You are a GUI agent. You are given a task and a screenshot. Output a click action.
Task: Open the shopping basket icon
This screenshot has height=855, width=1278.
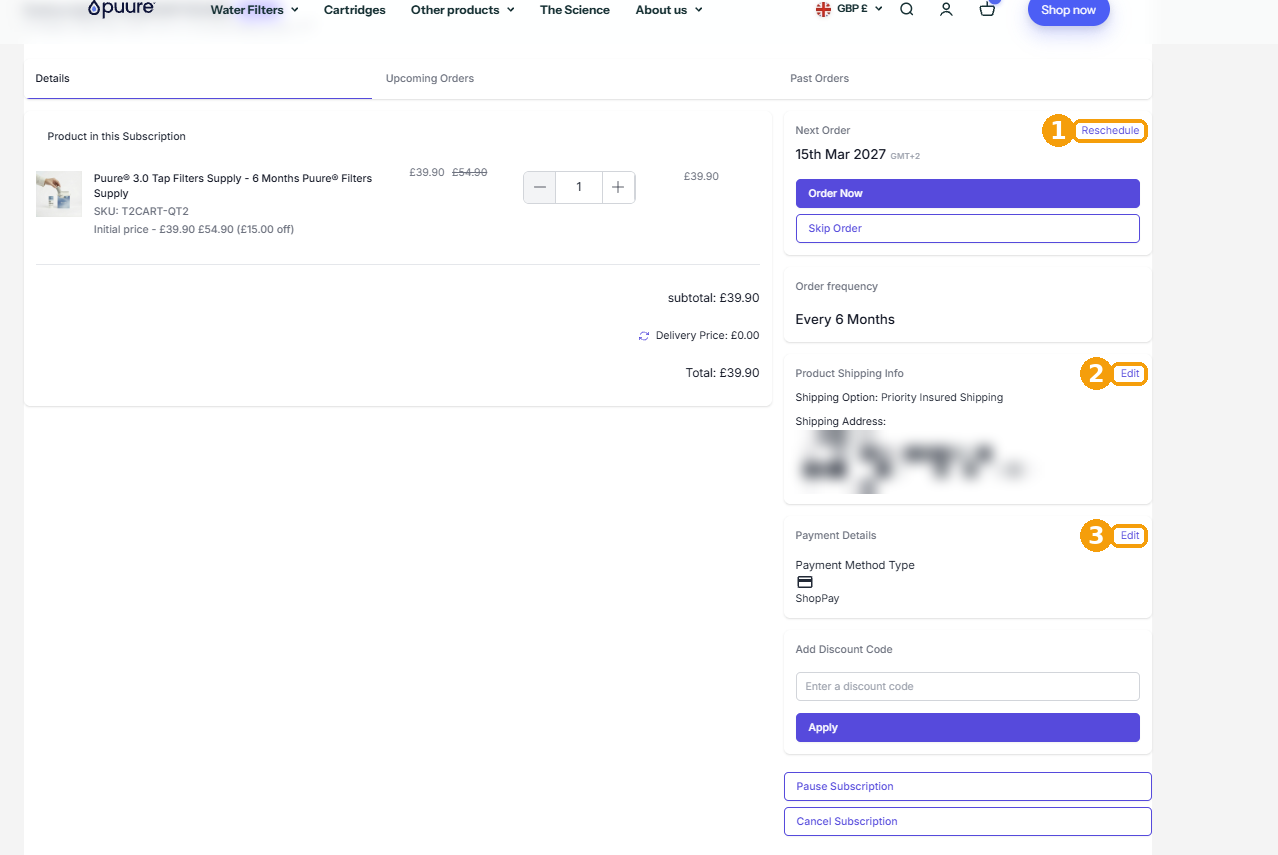(988, 9)
